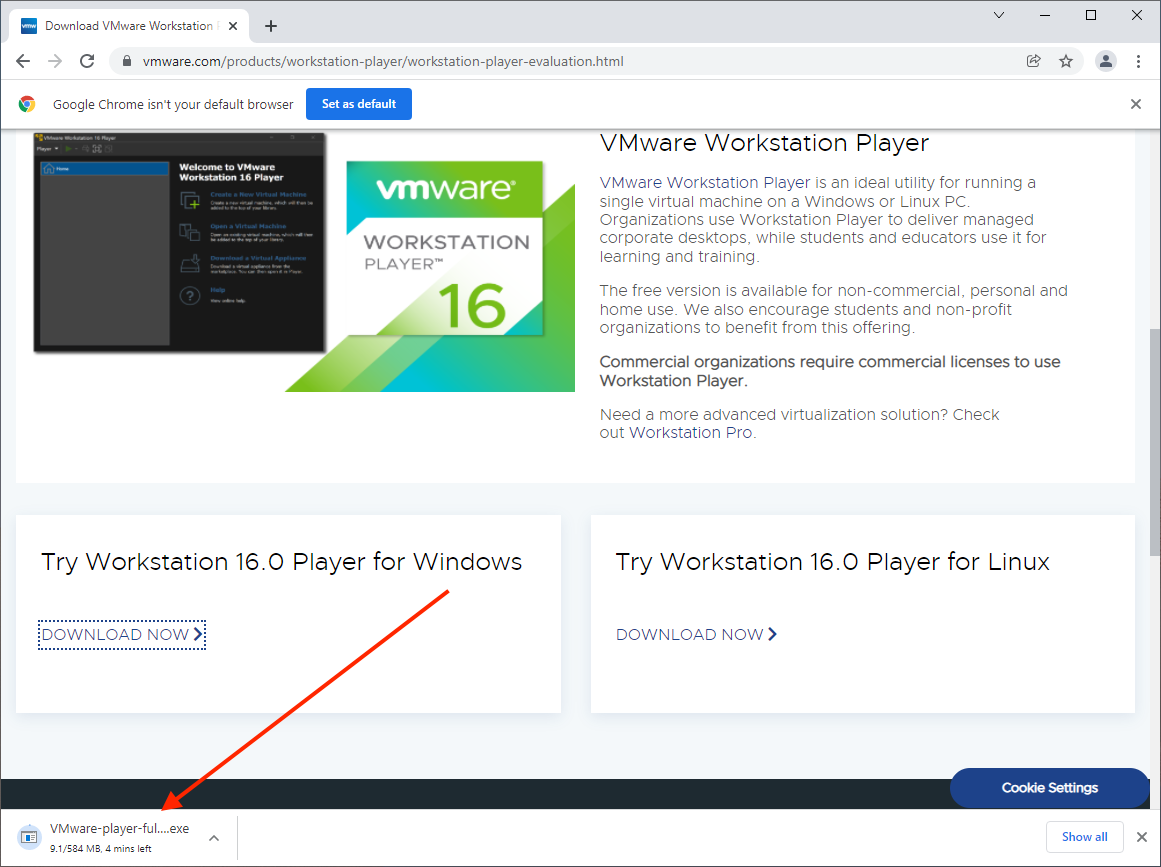
Task: Open the Chrome profile avatar
Action: pyautogui.click(x=1105, y=61)
